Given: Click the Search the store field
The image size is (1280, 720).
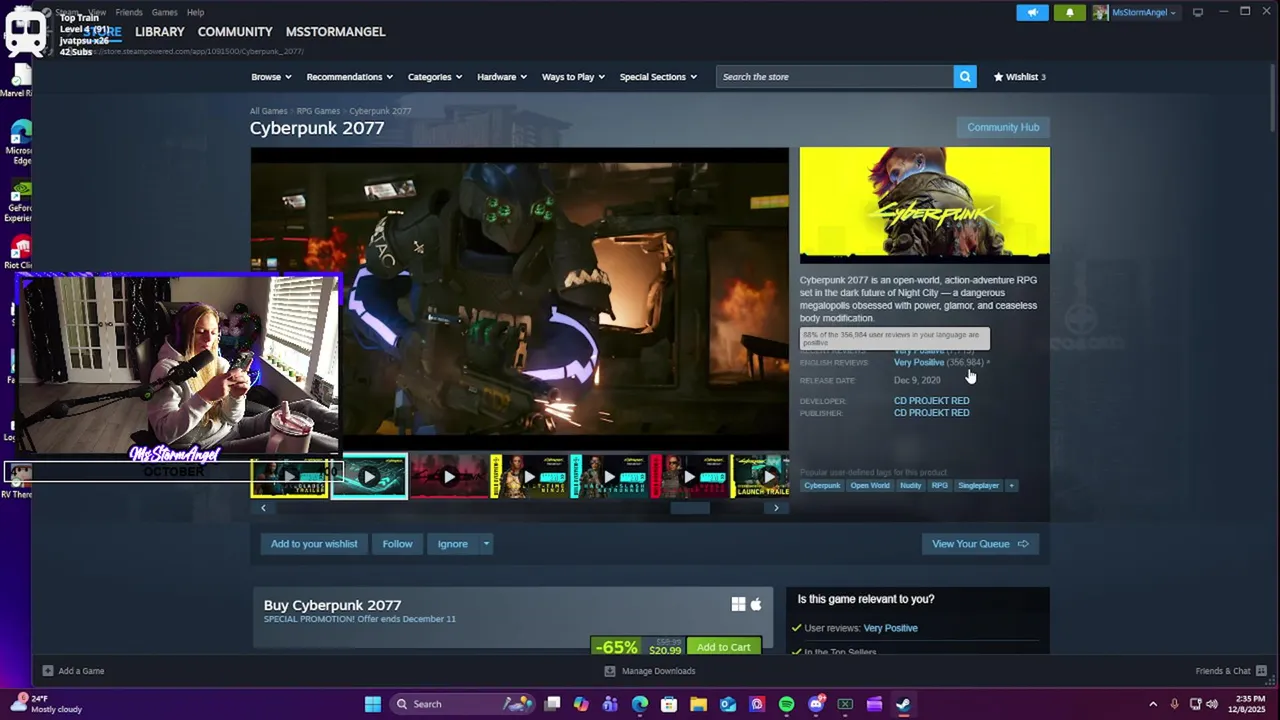Looking at the screenshot, I should coord(835,77).
